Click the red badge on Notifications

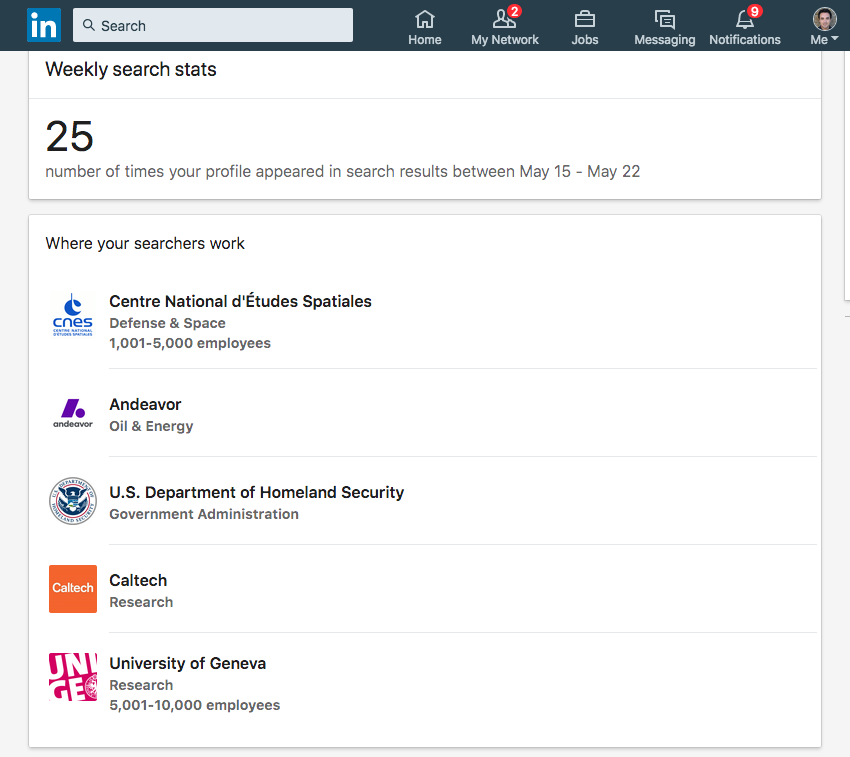point(755,11)
